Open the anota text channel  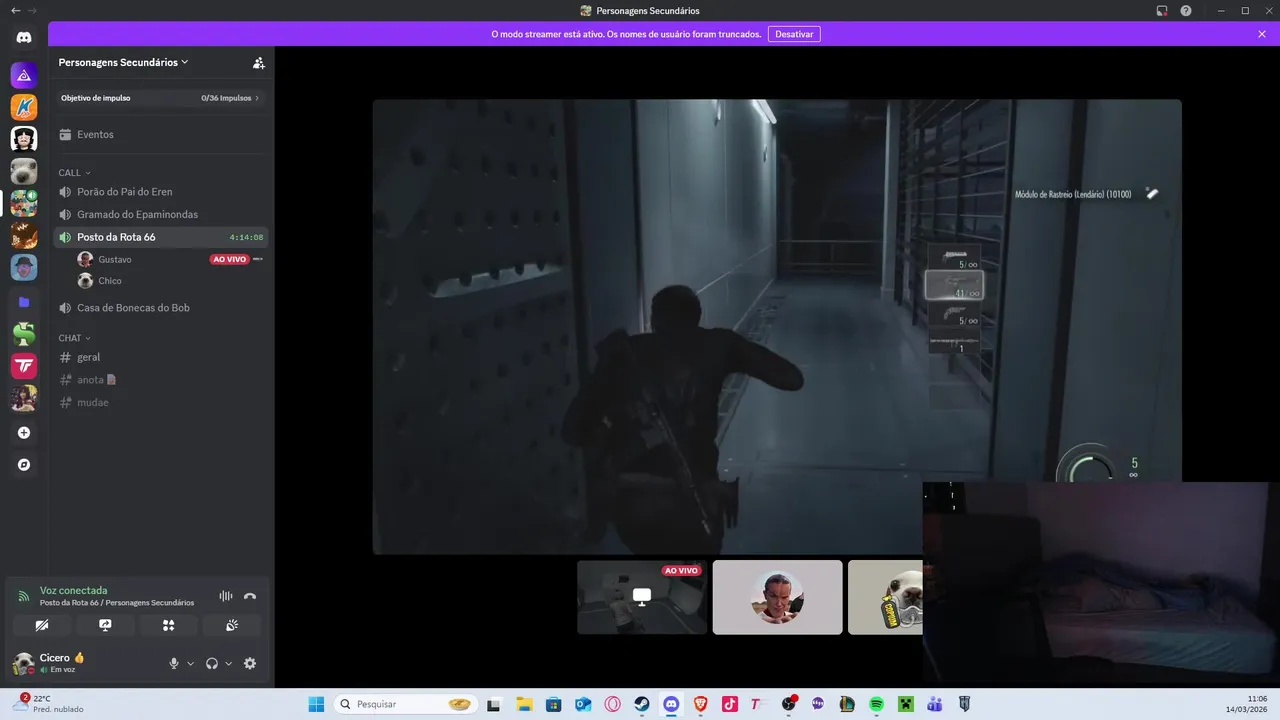pyautogui.click(x=160, y=380)
